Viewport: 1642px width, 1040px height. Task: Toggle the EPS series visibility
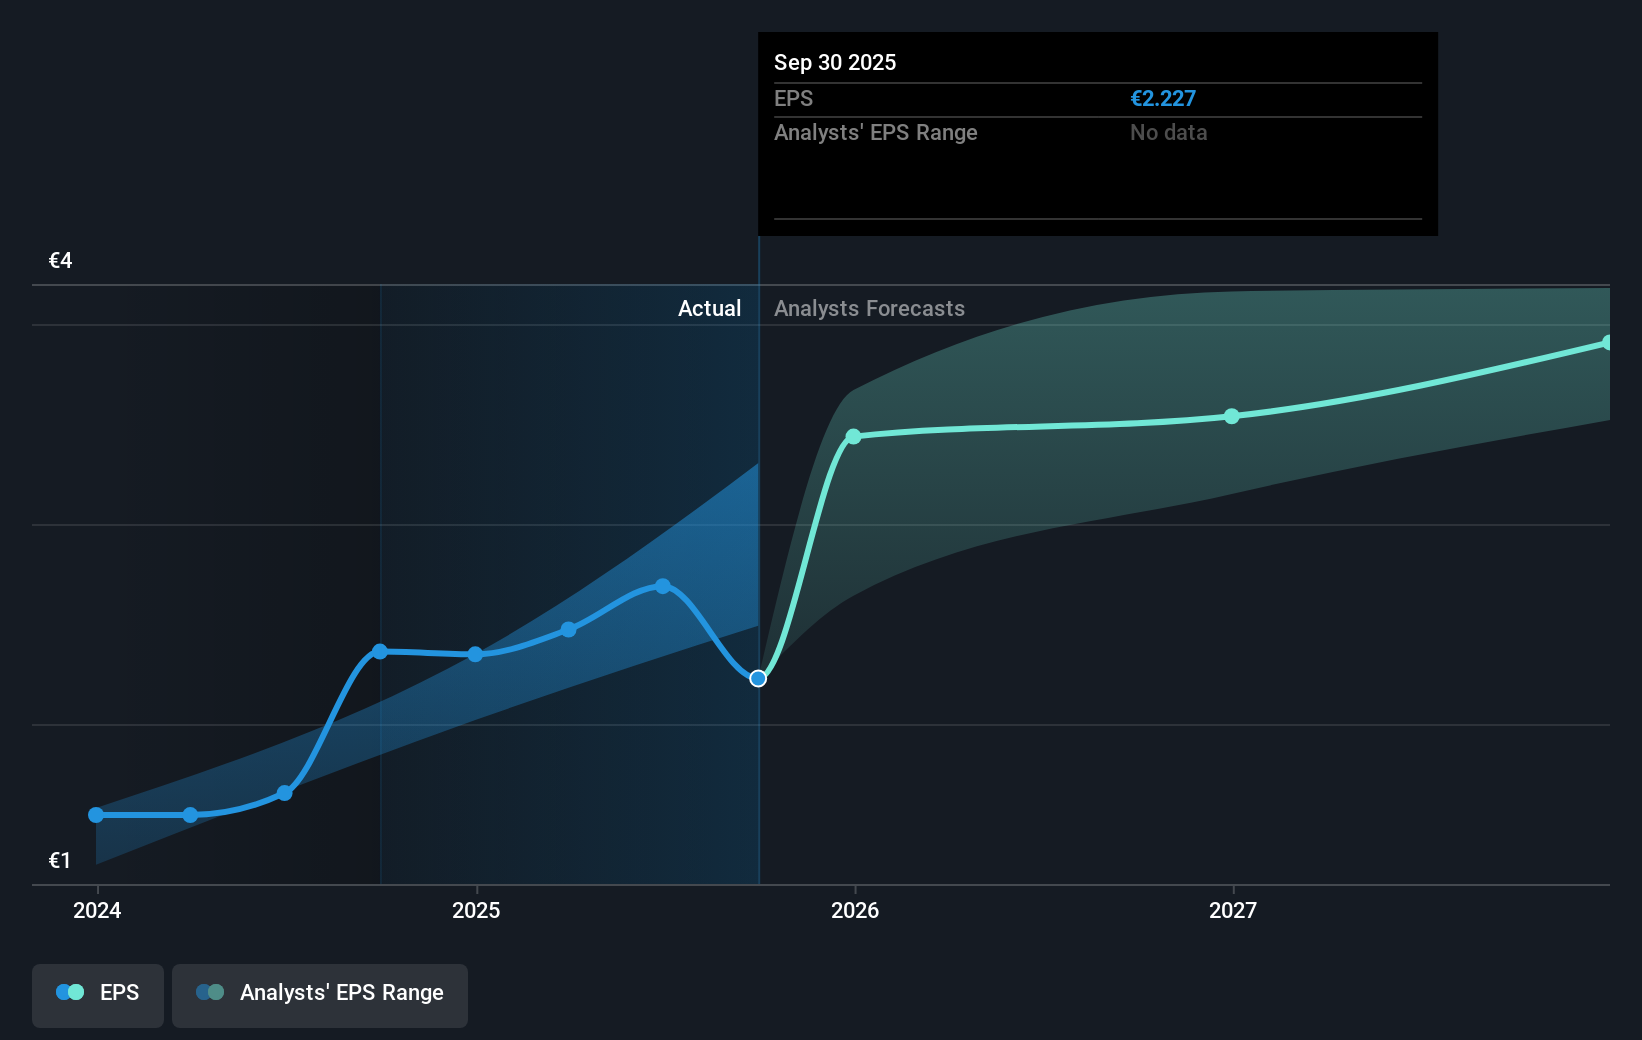(x=97, y=993)
